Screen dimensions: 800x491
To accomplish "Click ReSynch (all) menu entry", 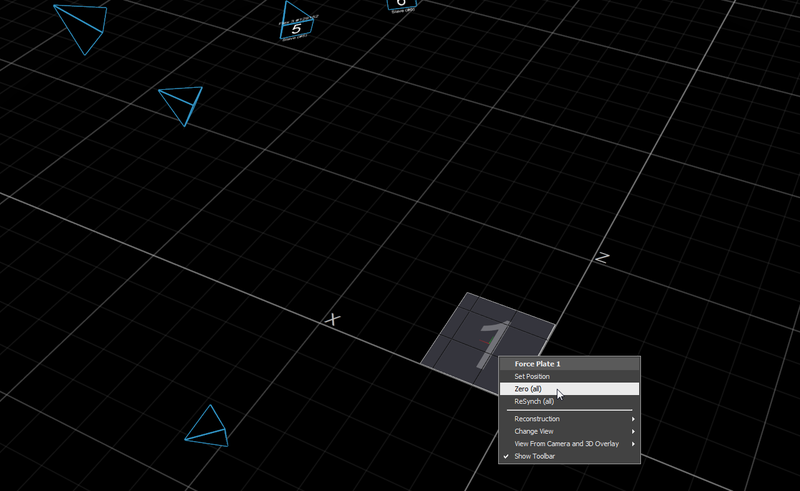I will 534,401.
